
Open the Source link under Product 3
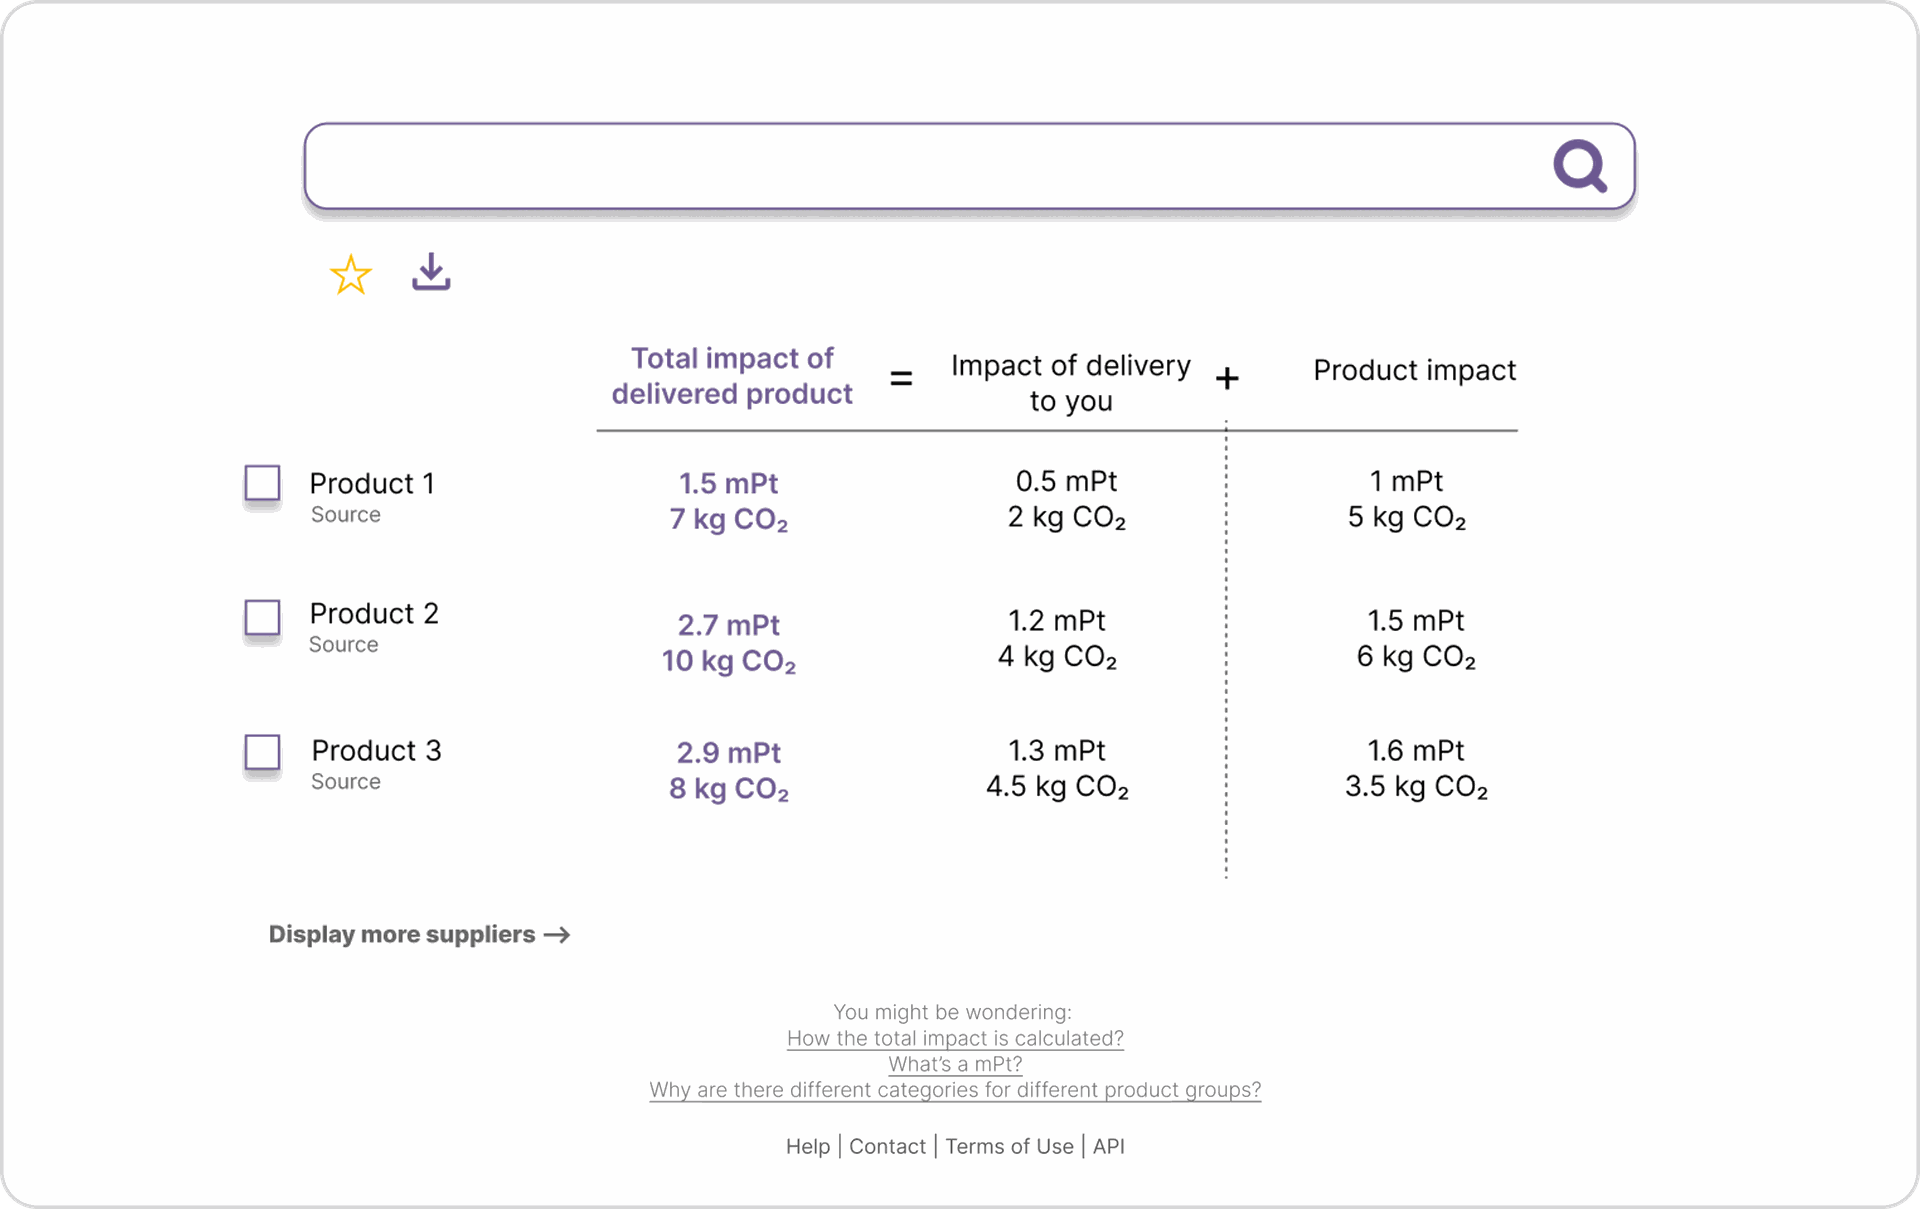[x=346, y=782]
